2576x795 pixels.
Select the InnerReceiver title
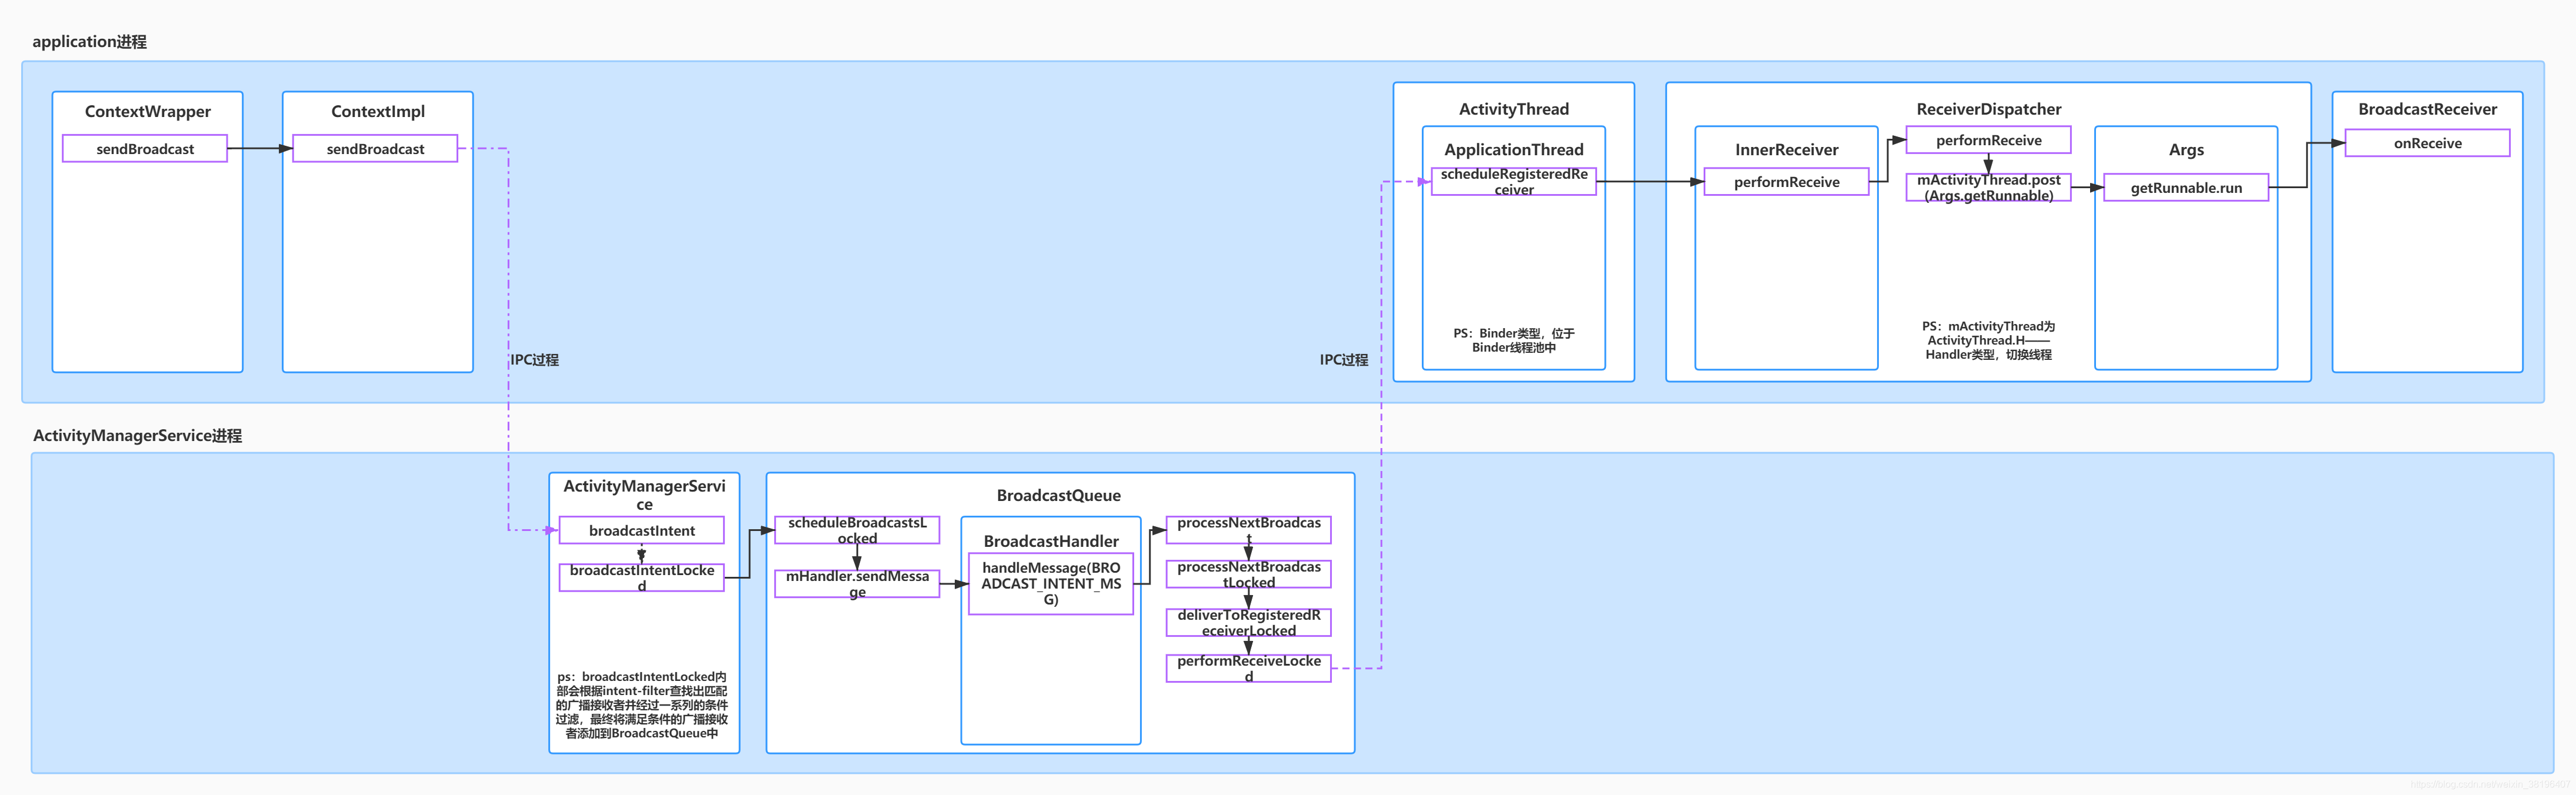(1787, 149)
